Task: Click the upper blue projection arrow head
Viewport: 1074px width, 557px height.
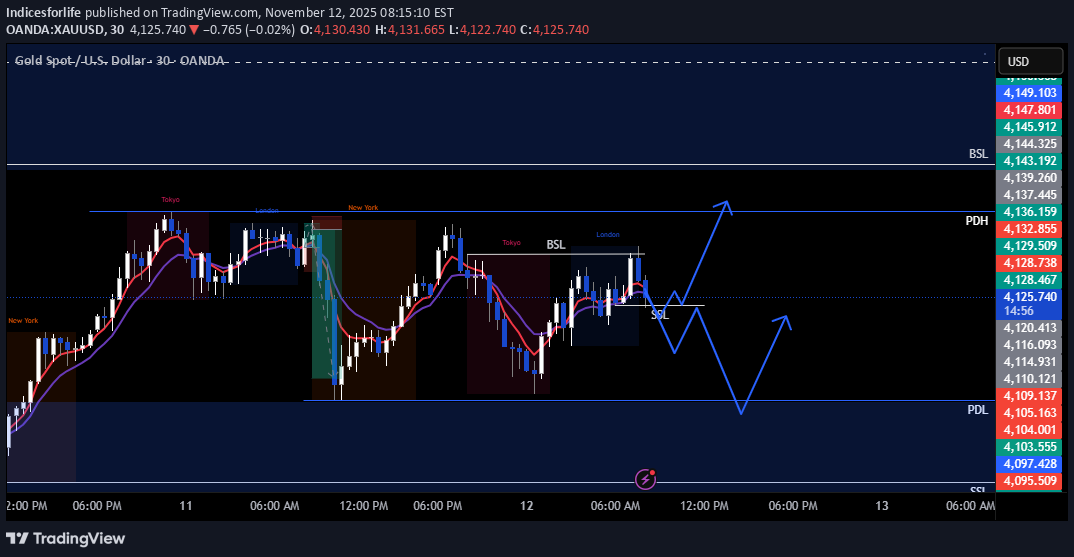Action: pyautogui.click(x=727, y=206)
